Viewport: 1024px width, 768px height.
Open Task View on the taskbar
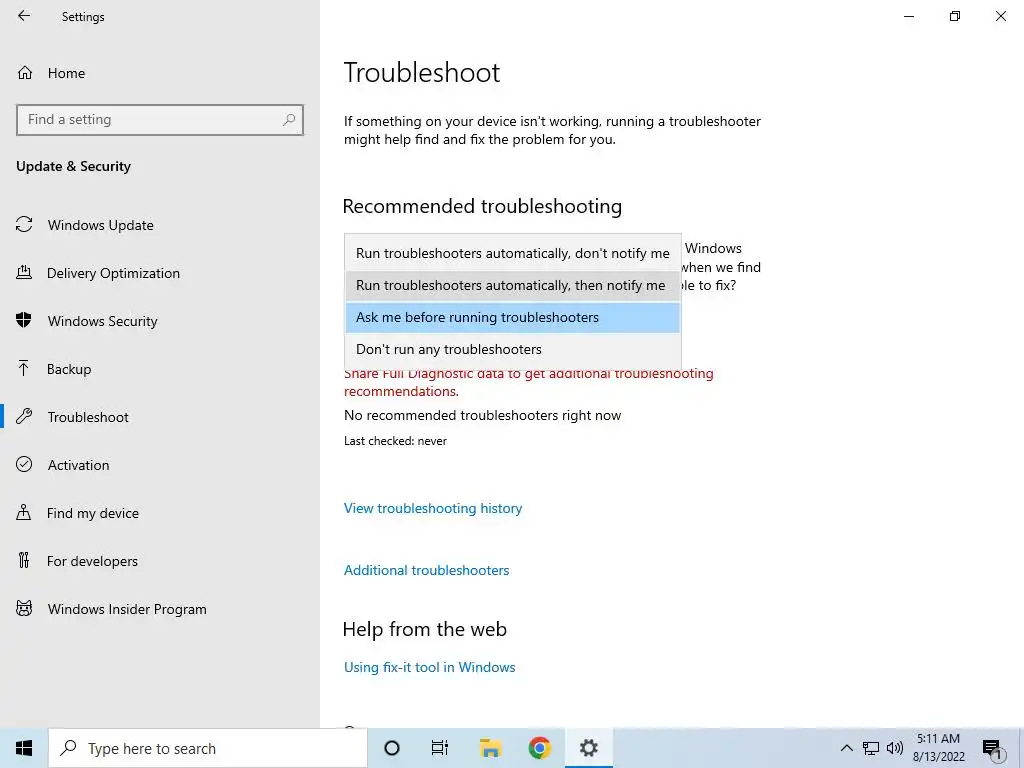tap(440, 748)
